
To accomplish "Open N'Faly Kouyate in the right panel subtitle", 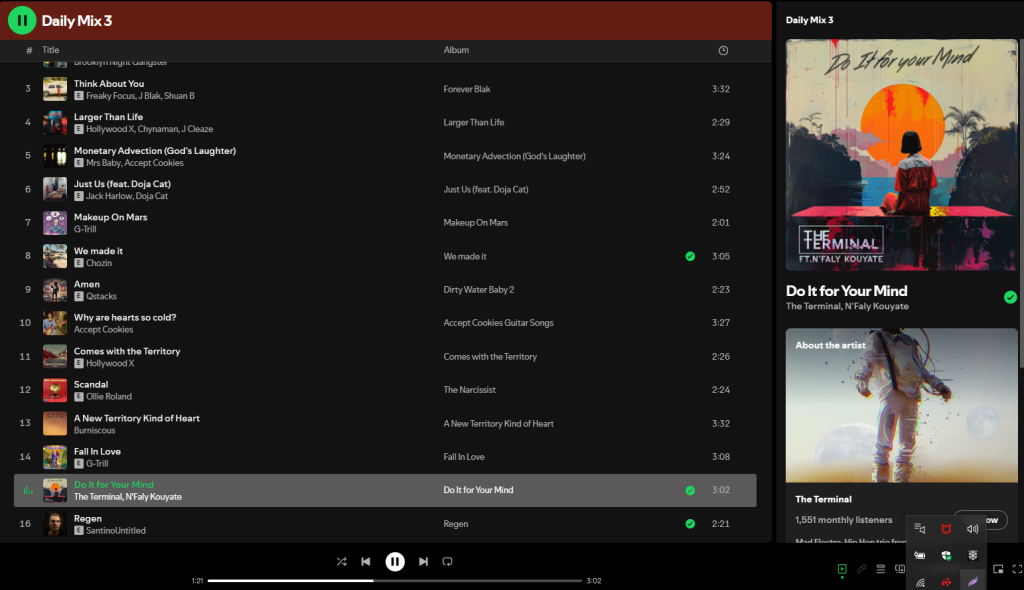I will [877, 306].
